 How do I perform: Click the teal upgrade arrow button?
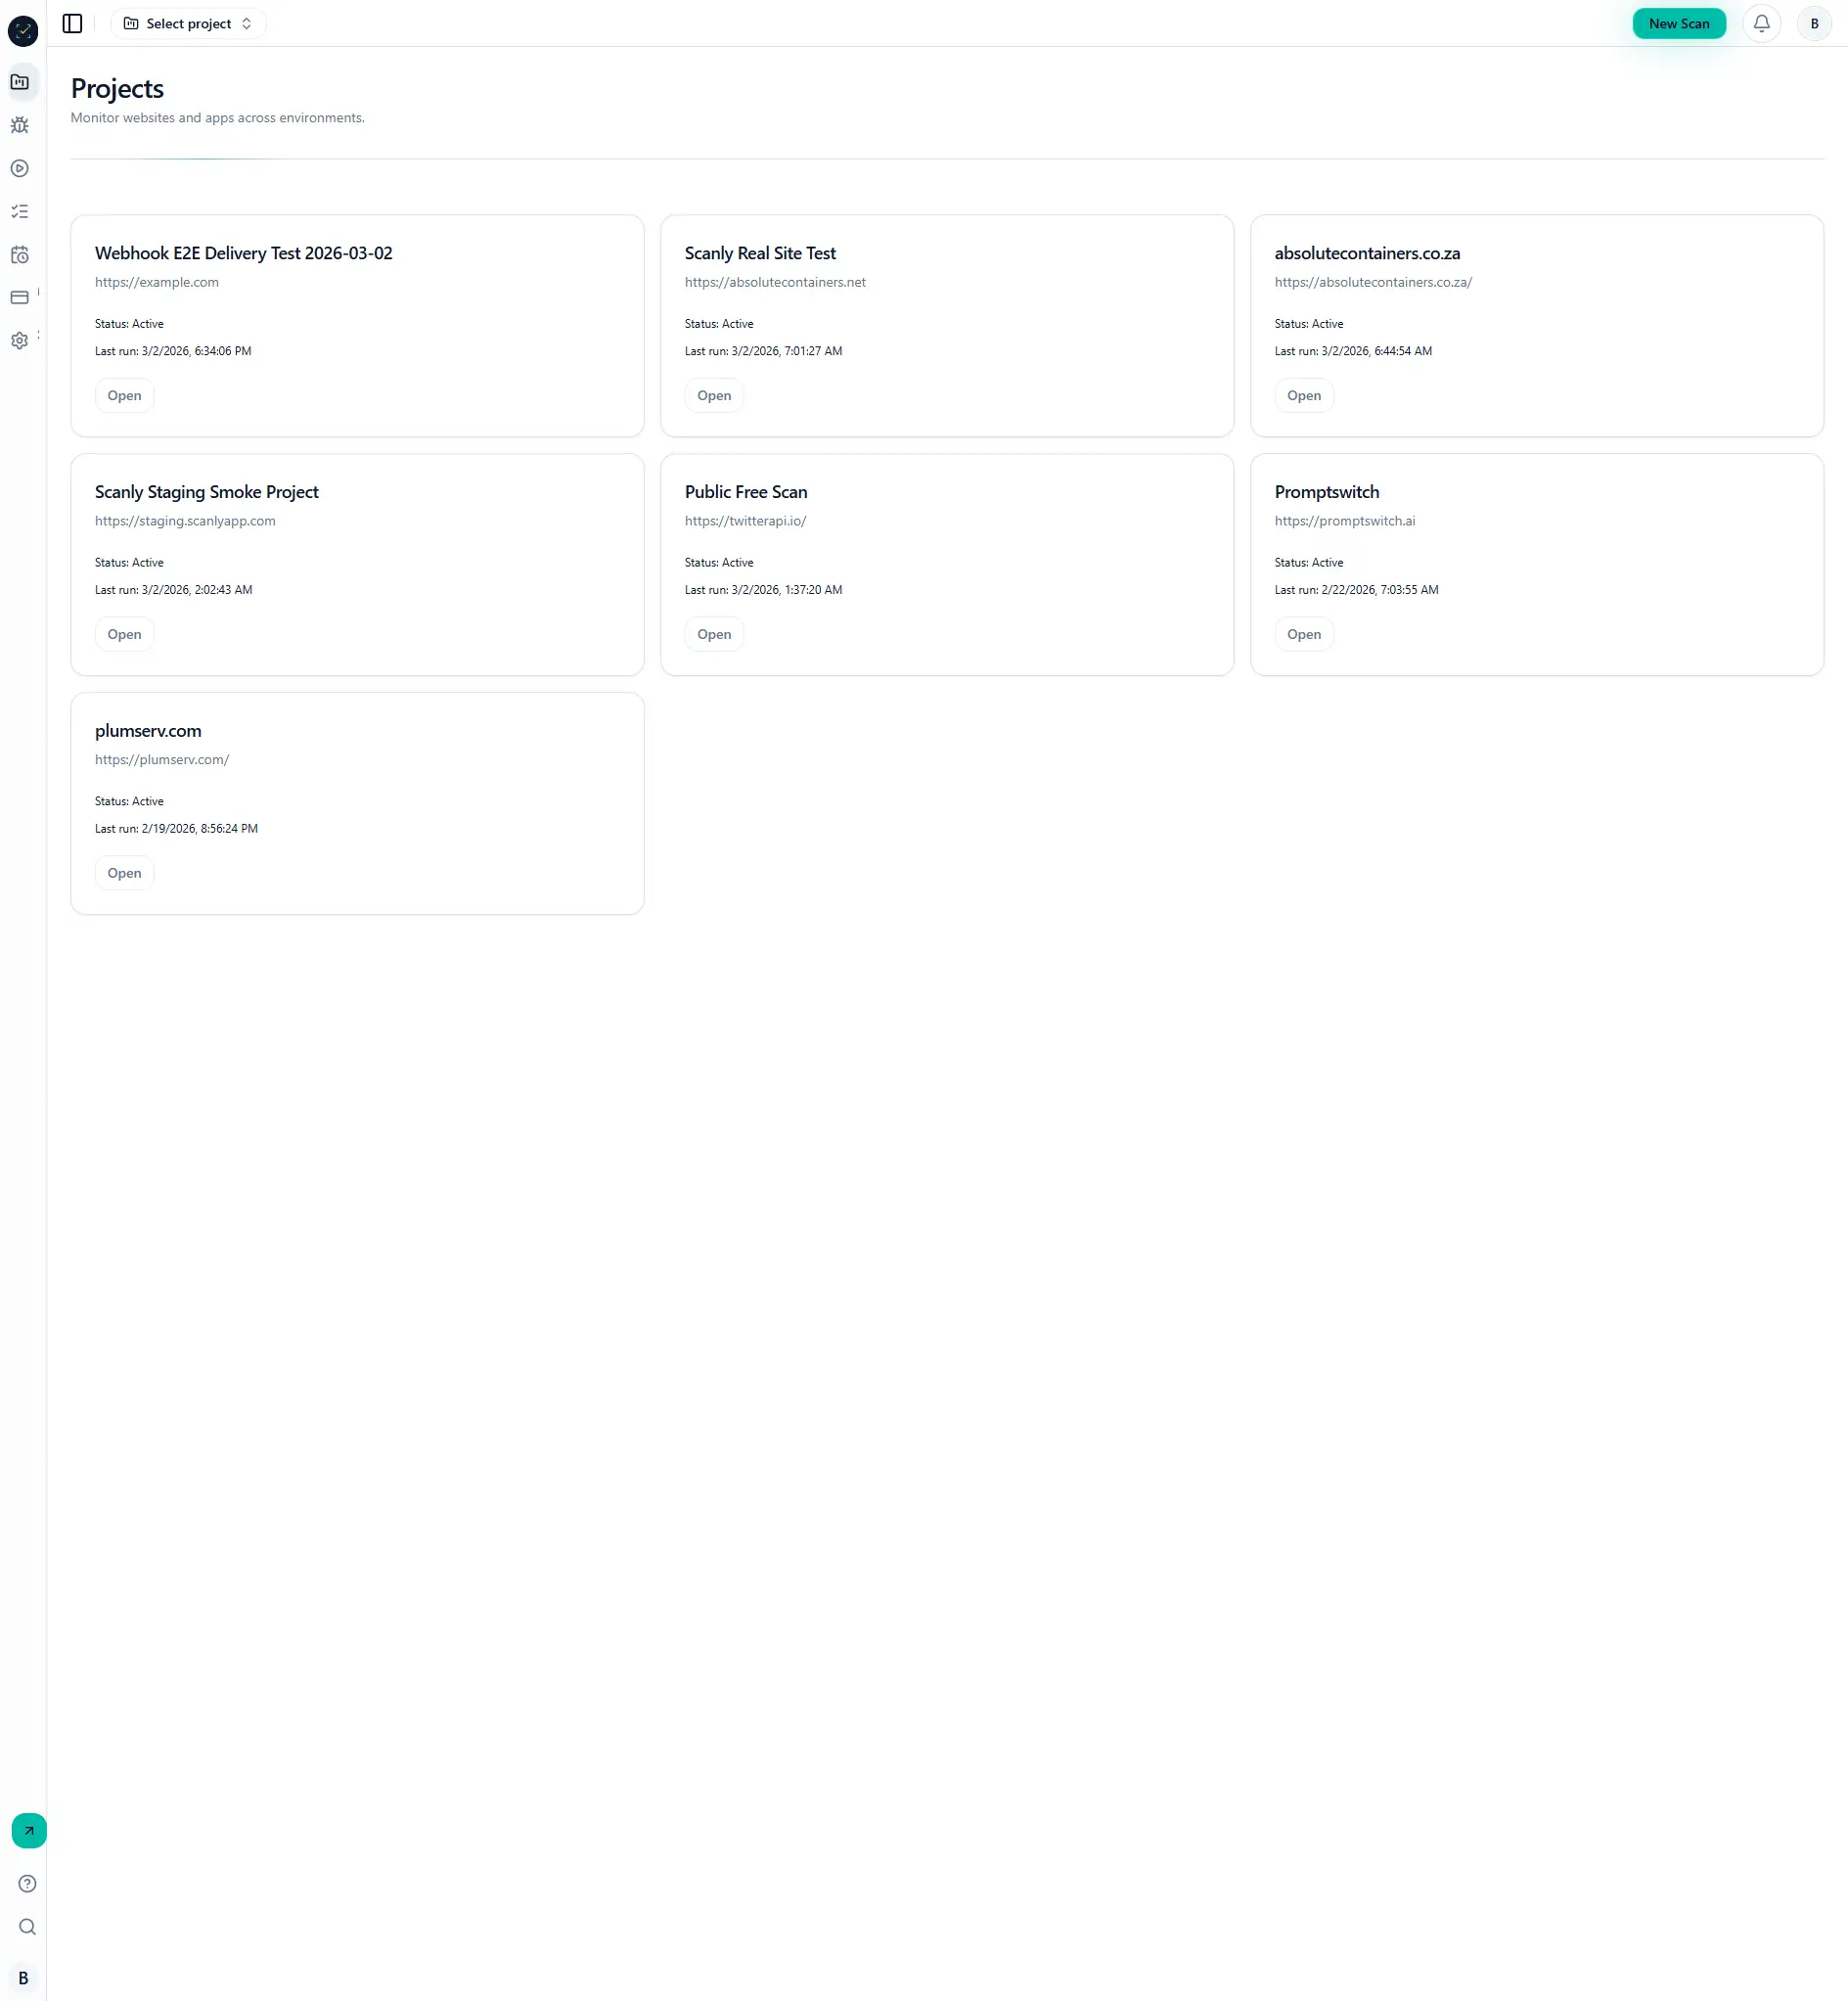28,1831
